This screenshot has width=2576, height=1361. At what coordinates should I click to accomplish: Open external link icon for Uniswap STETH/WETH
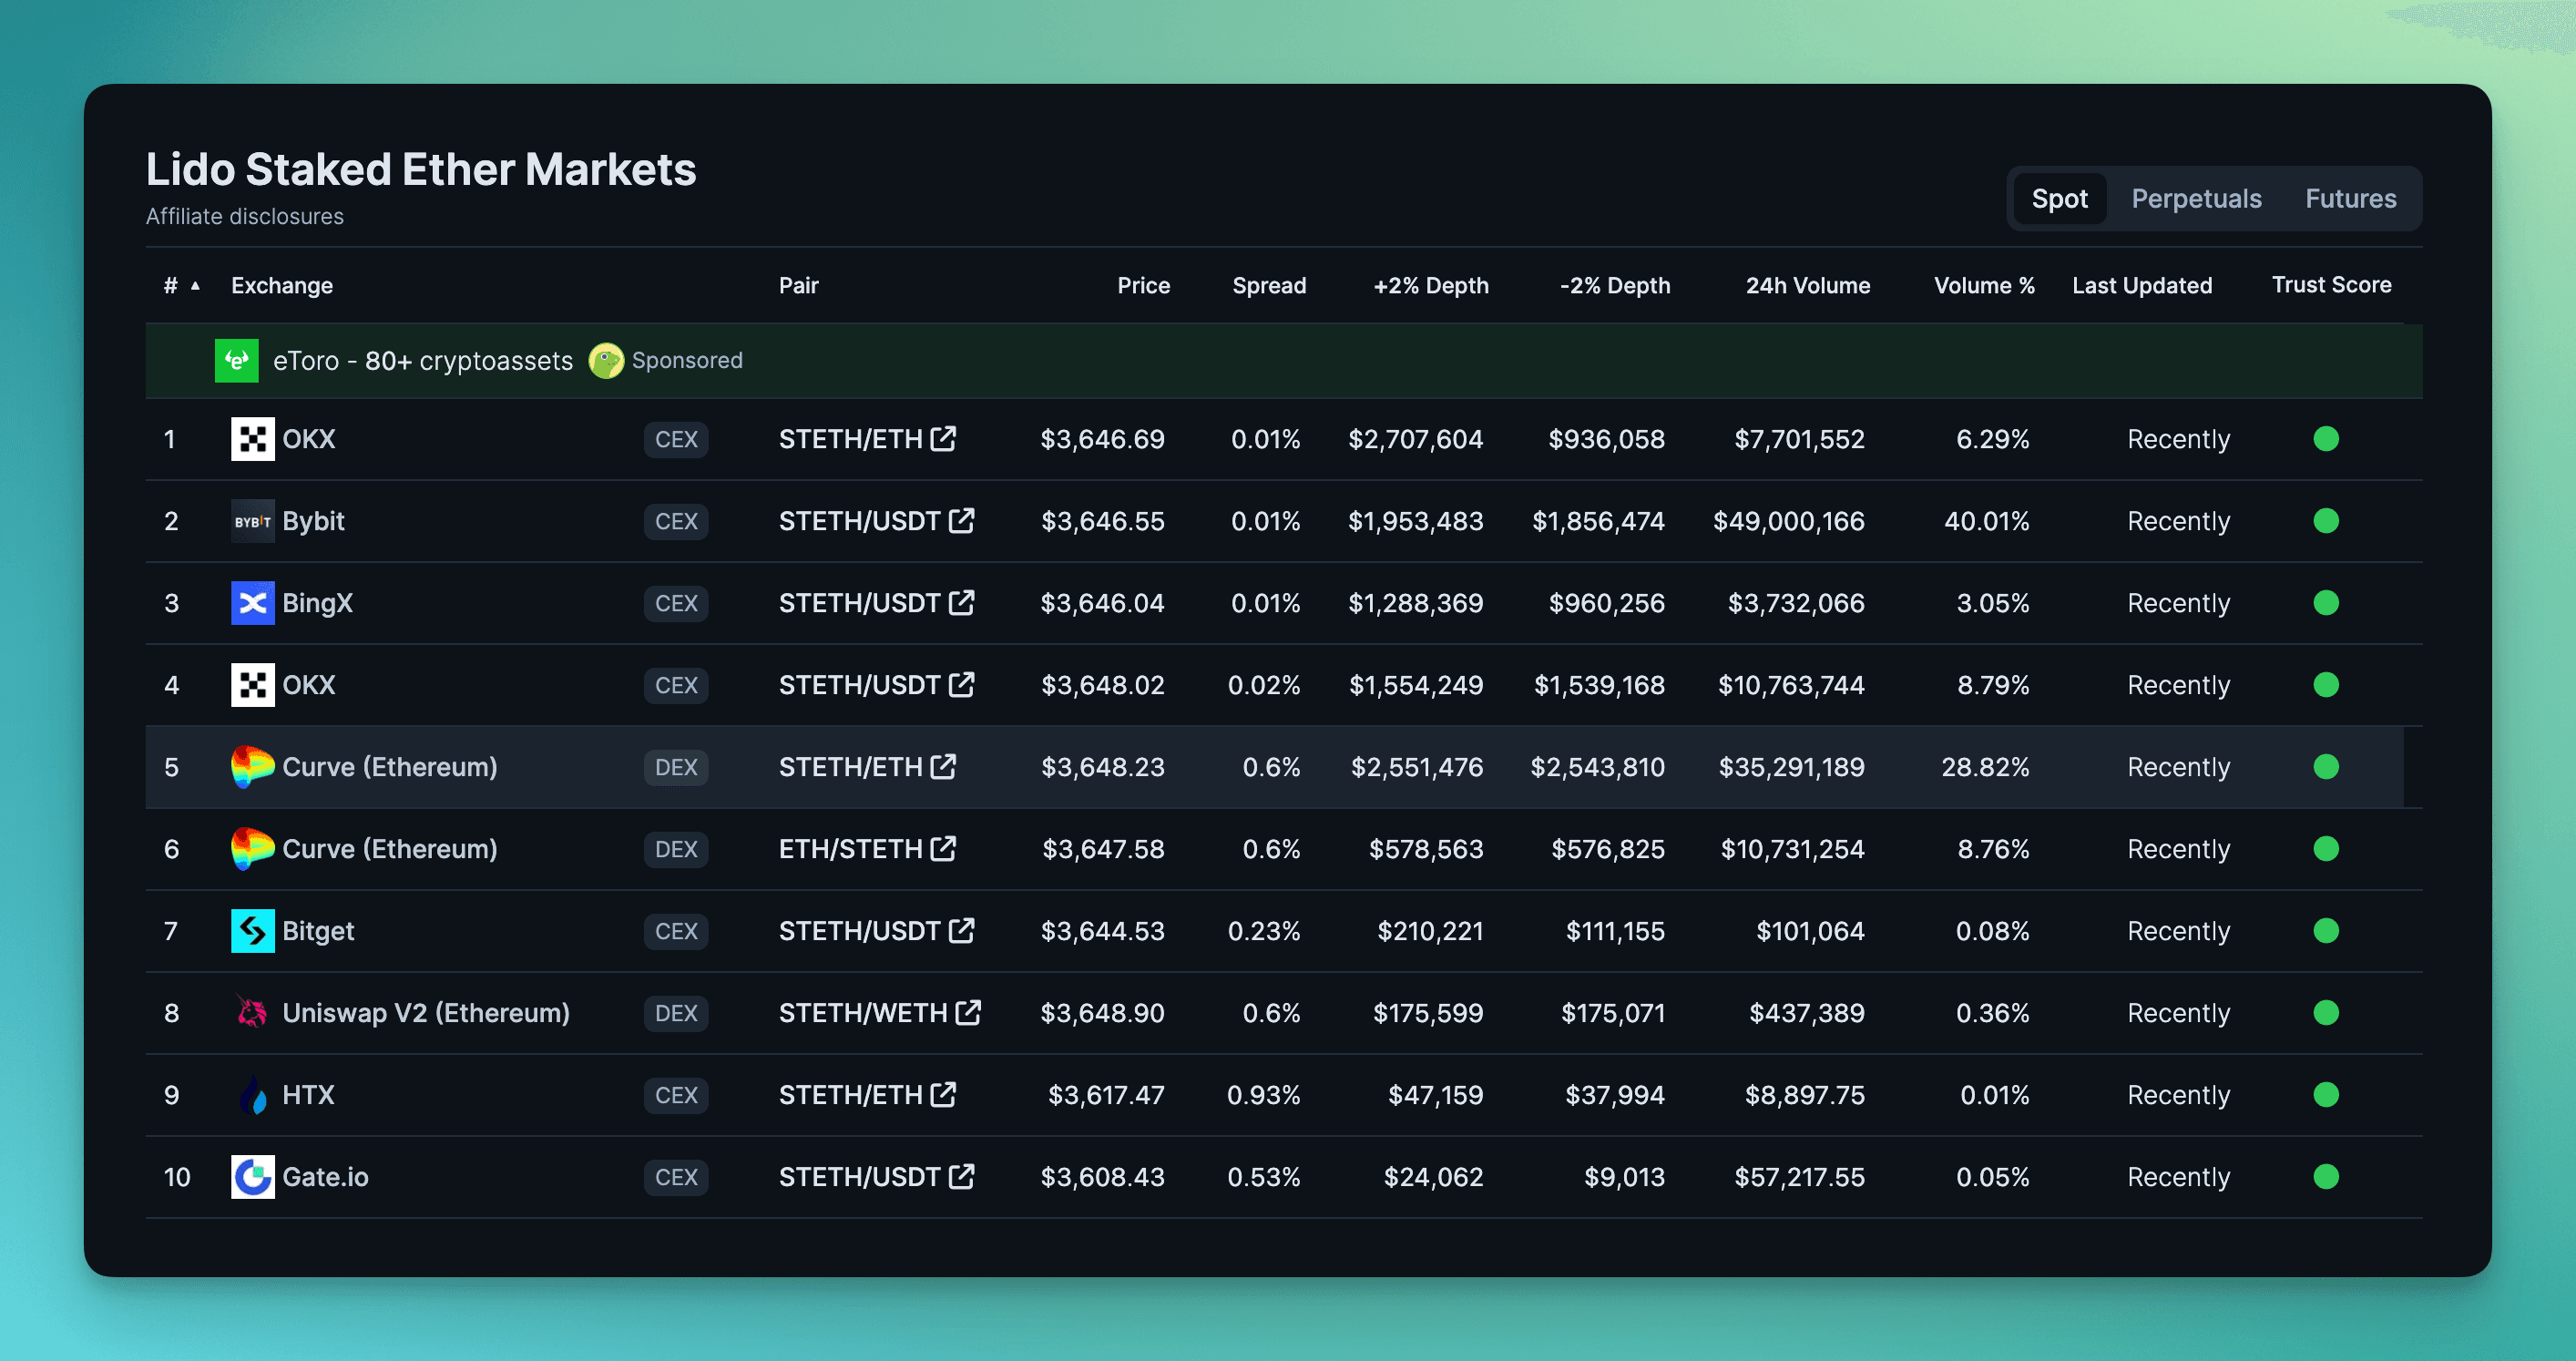(968, 1012)
